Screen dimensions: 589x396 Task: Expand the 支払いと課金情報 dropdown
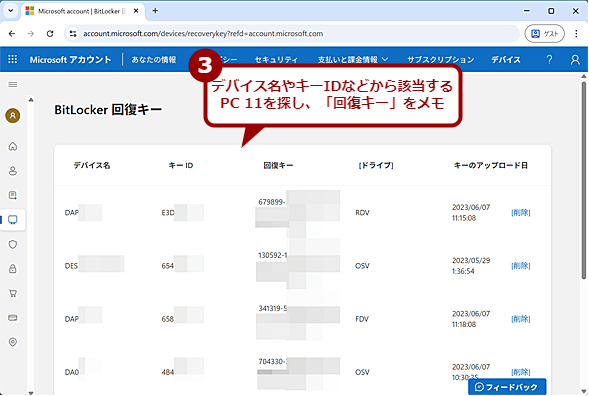[353, 60]
